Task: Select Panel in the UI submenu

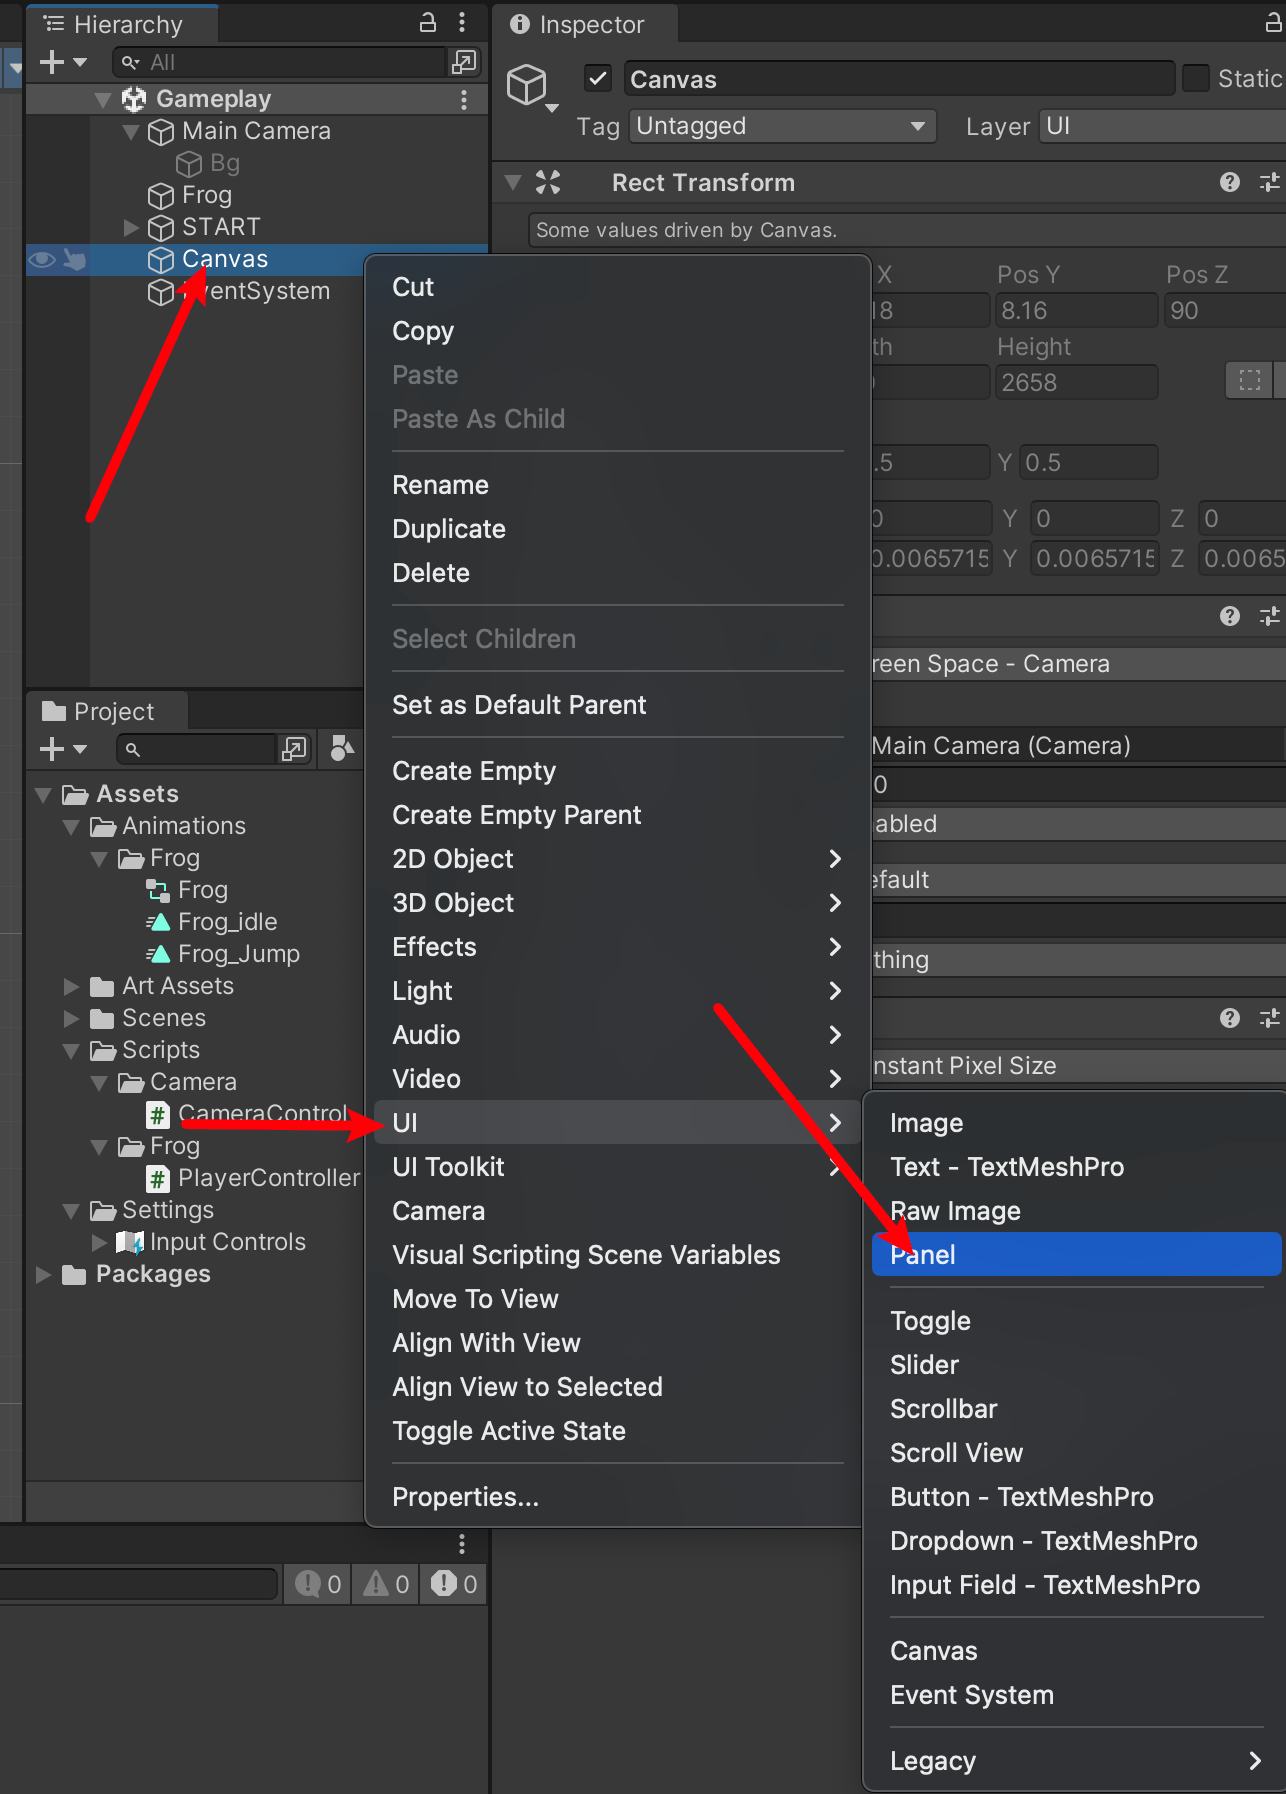Action: [x=1076, y=1255]
